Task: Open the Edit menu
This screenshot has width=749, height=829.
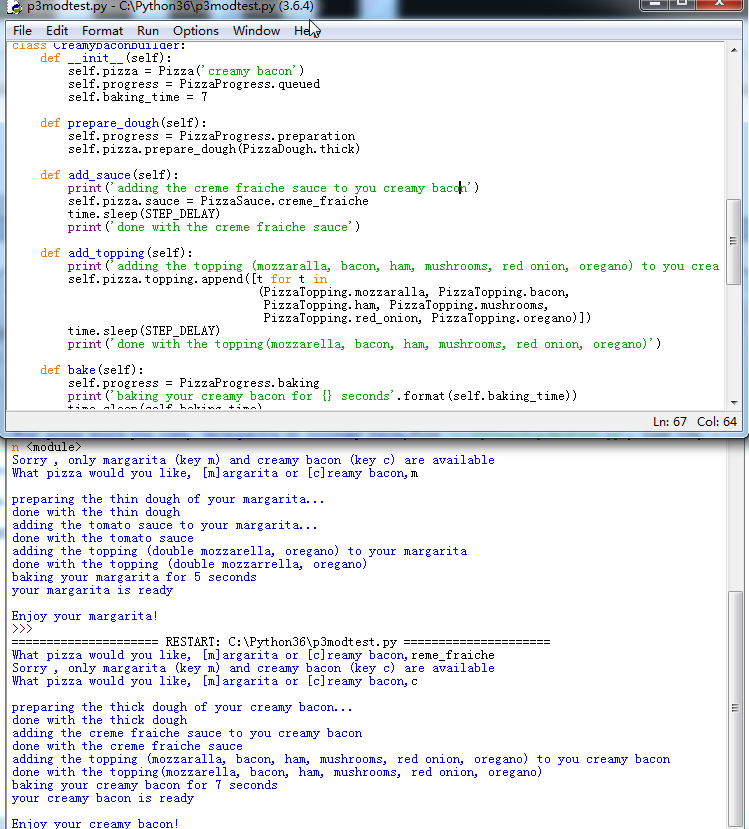Action: tap(57, 31)
